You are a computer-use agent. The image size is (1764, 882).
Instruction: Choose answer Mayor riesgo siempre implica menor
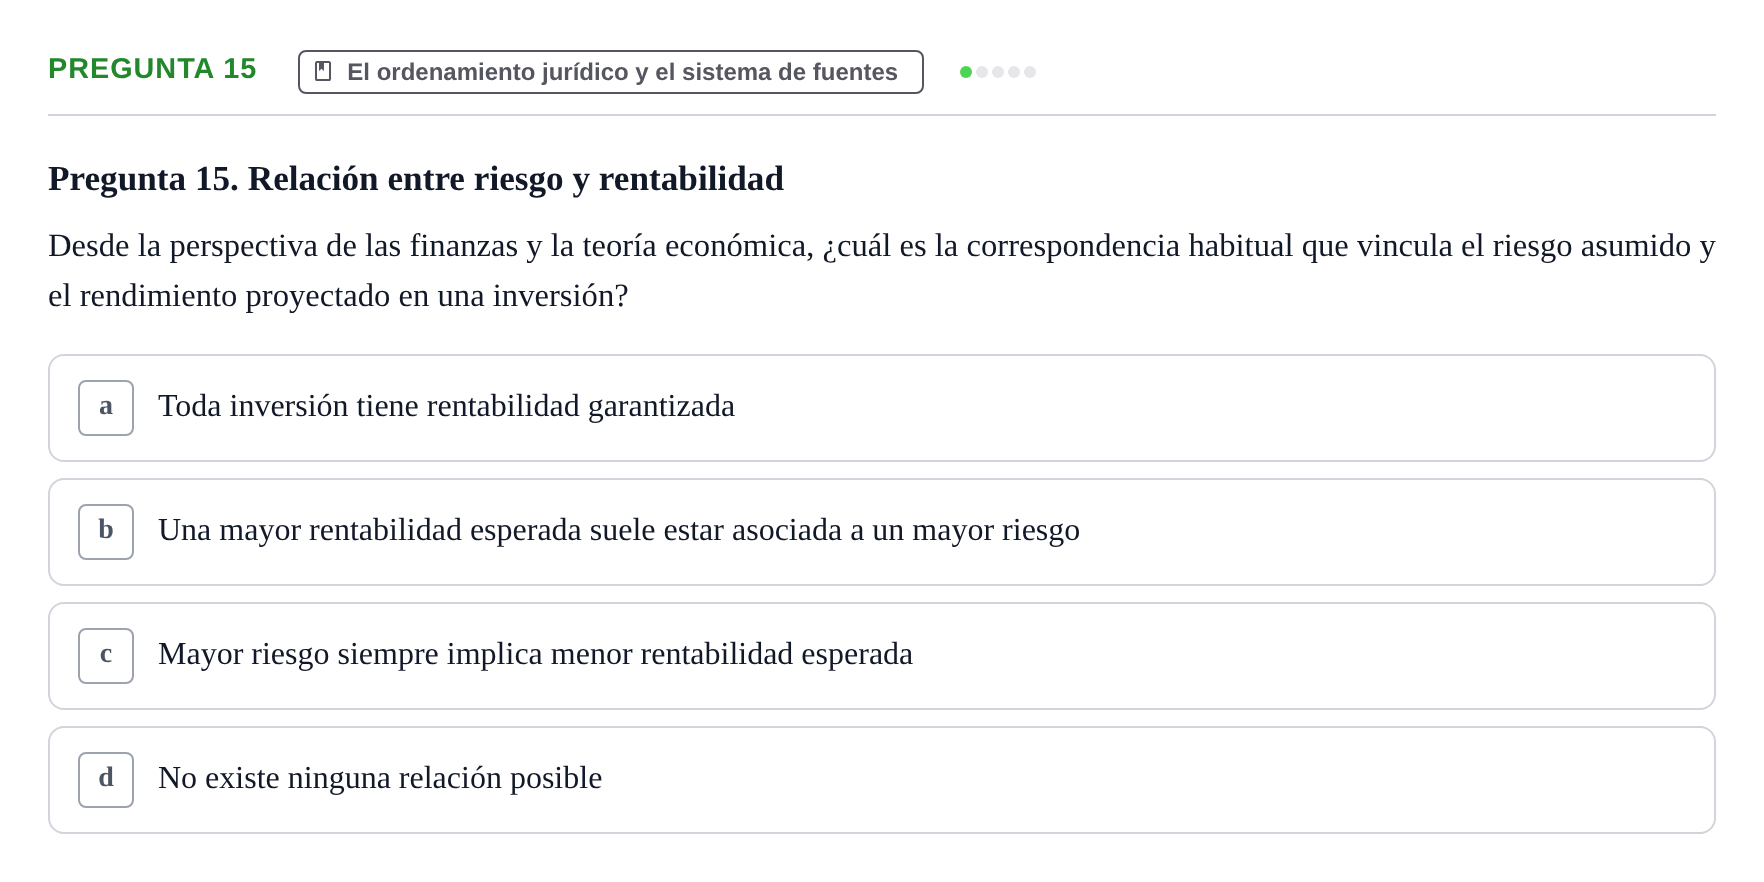tap(882, 656)
